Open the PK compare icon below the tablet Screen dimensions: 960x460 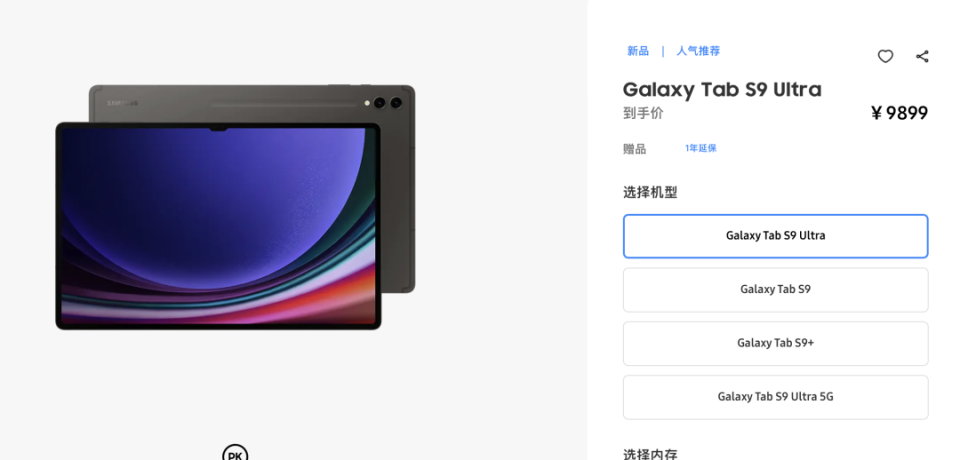pyautogui.click(x=235, y=452)
